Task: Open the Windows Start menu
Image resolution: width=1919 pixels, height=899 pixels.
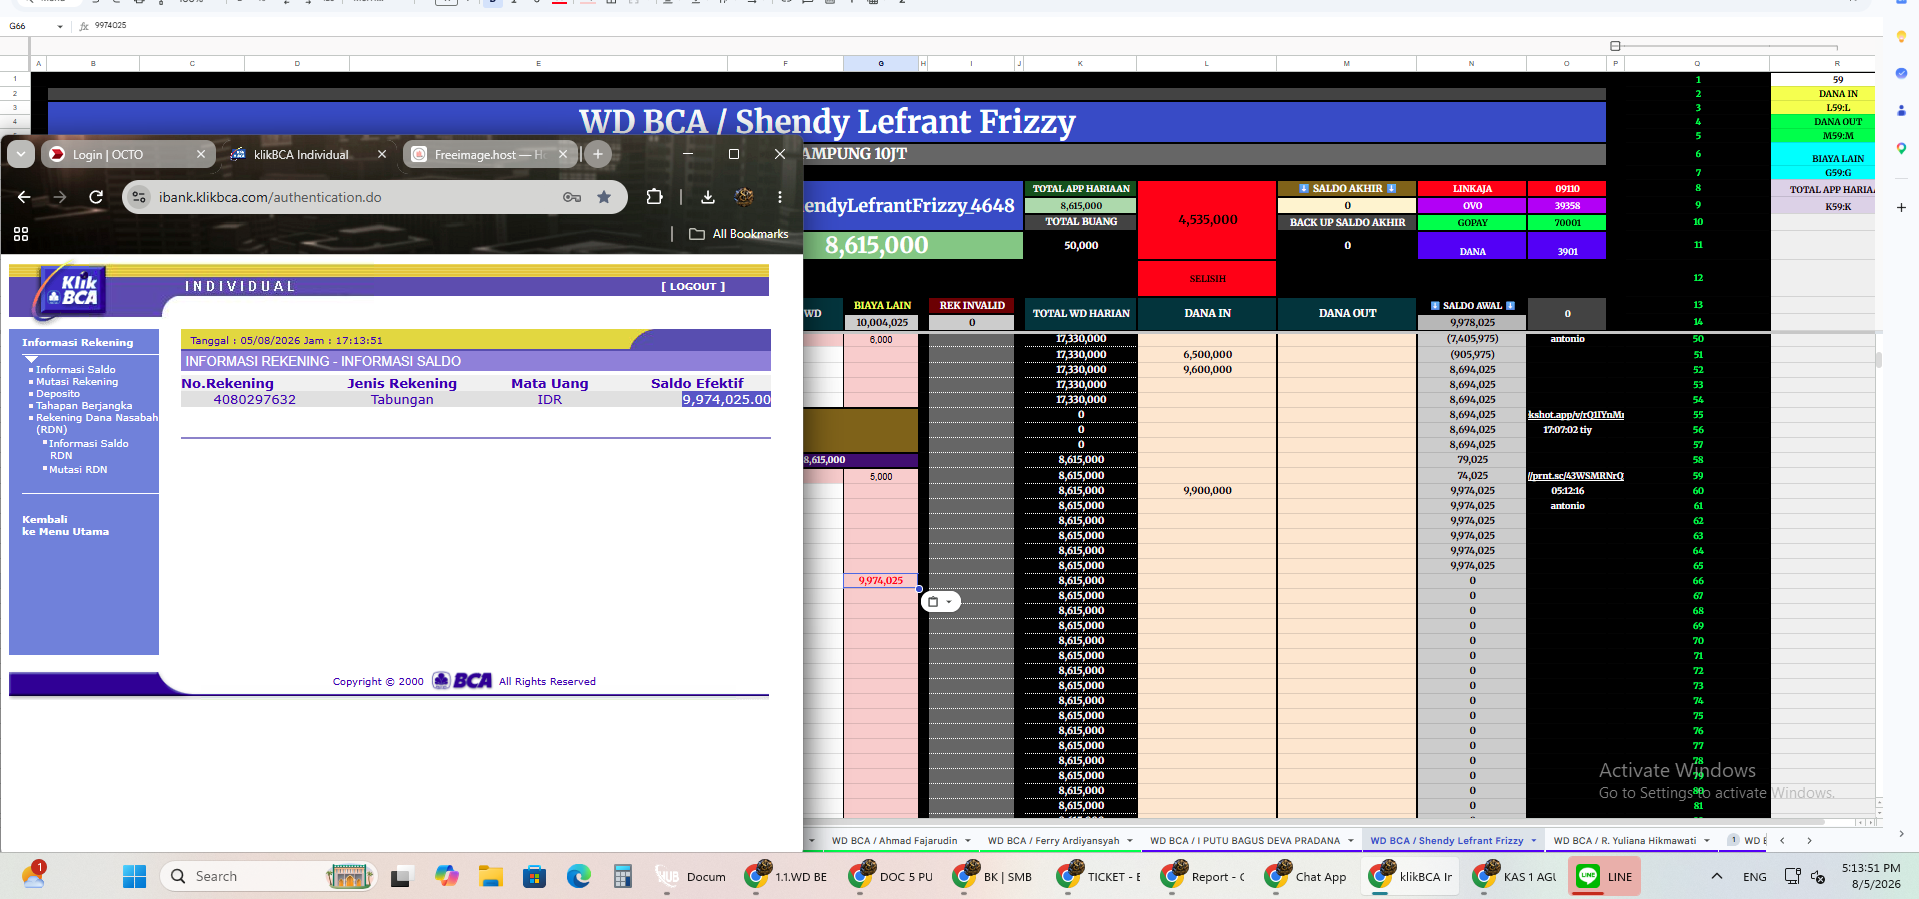Action: pyautogui.click(x=135, y=877)
